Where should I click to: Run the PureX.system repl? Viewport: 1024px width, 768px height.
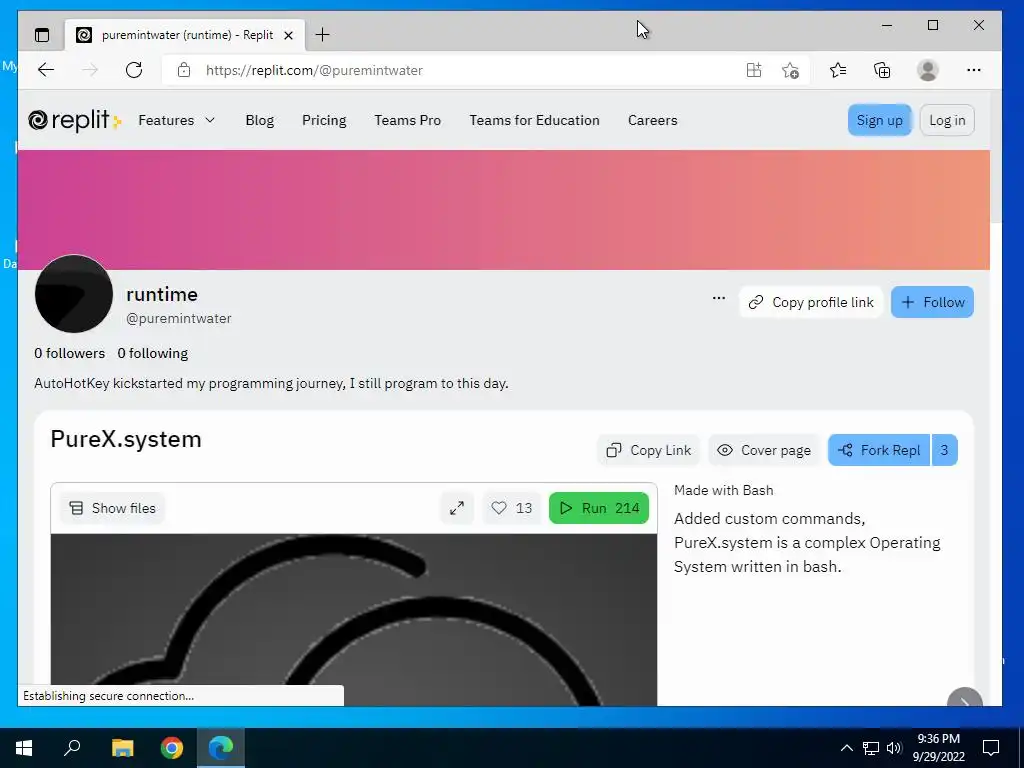(x=599, y=508)
